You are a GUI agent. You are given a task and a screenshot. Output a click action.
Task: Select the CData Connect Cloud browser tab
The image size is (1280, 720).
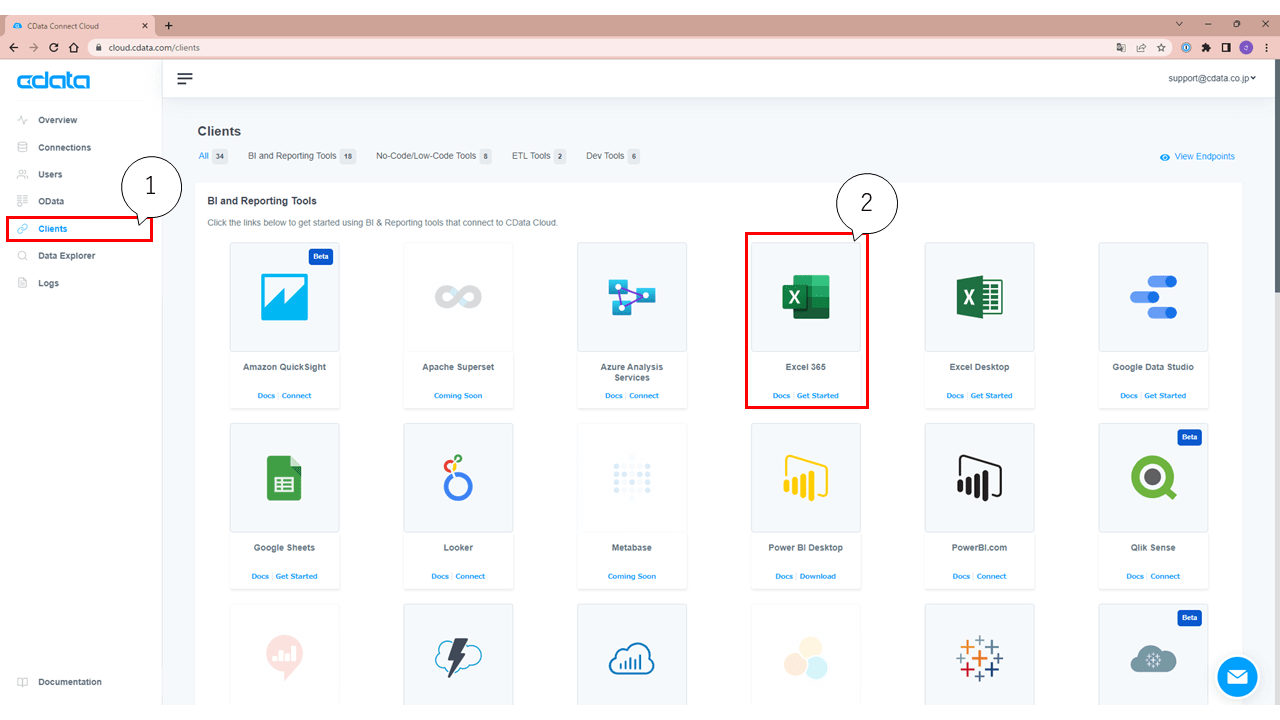81,25
